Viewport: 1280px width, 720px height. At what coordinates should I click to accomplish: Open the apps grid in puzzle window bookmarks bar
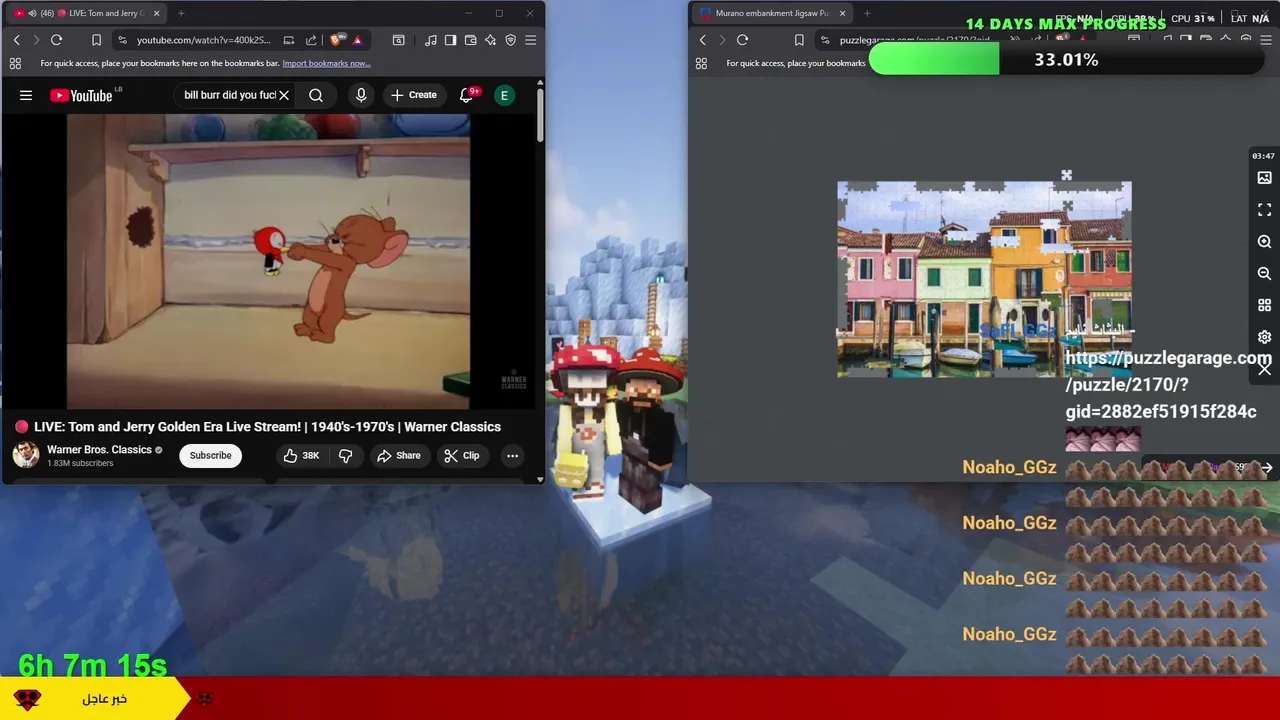(701, 63)
